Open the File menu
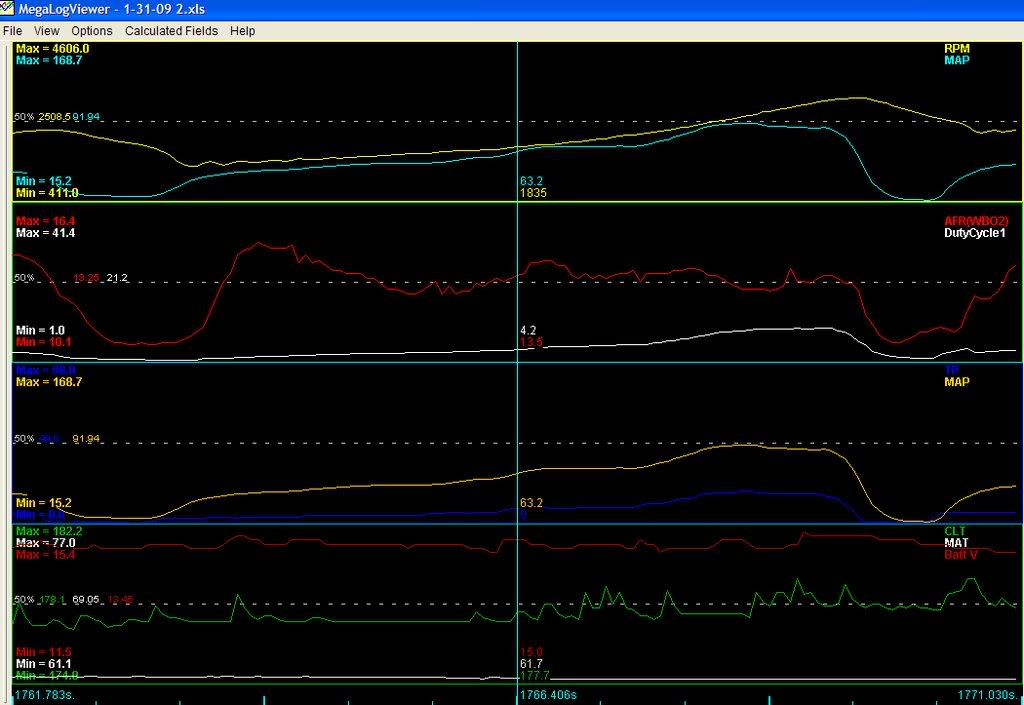 [12, 30]
